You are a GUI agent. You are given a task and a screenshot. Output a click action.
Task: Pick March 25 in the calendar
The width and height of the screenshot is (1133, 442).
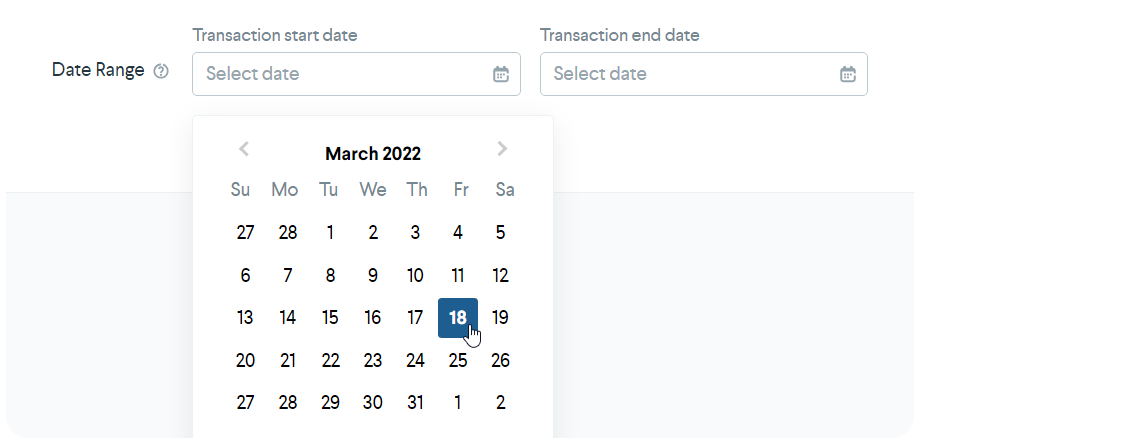tap(458, 361)
